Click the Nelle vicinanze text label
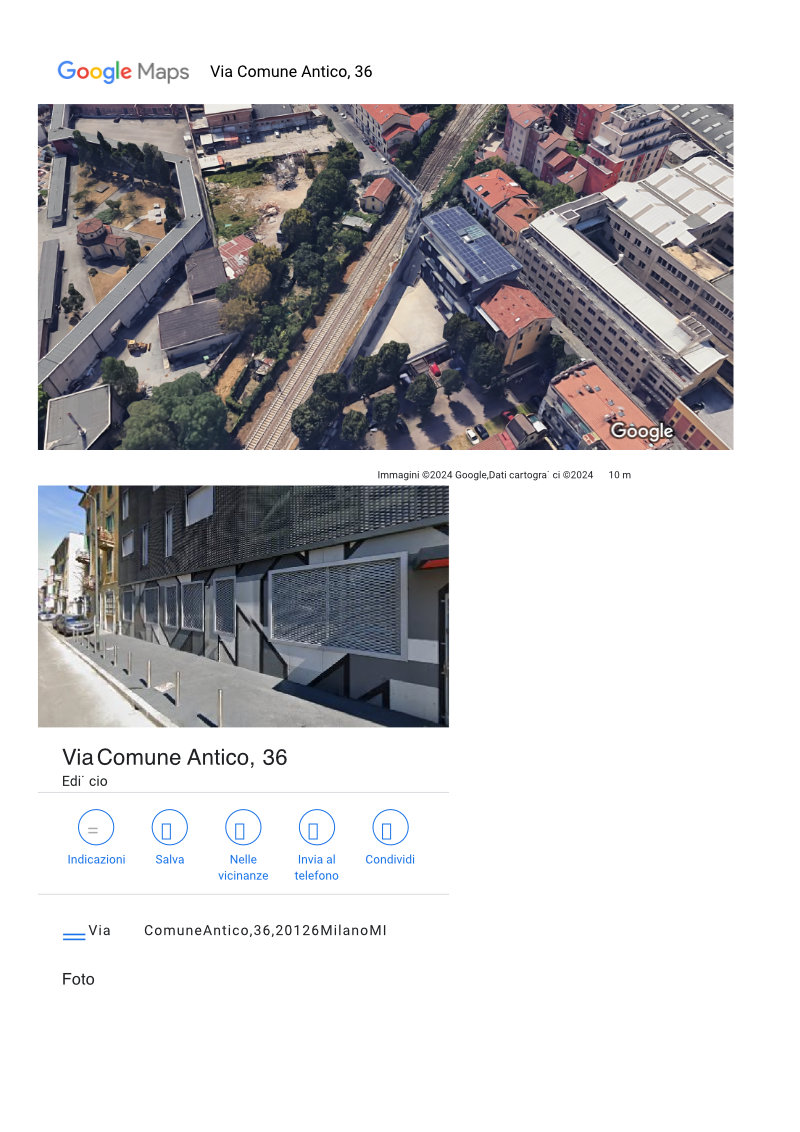This screenshot has width=800, height=1132. point(243,867)
